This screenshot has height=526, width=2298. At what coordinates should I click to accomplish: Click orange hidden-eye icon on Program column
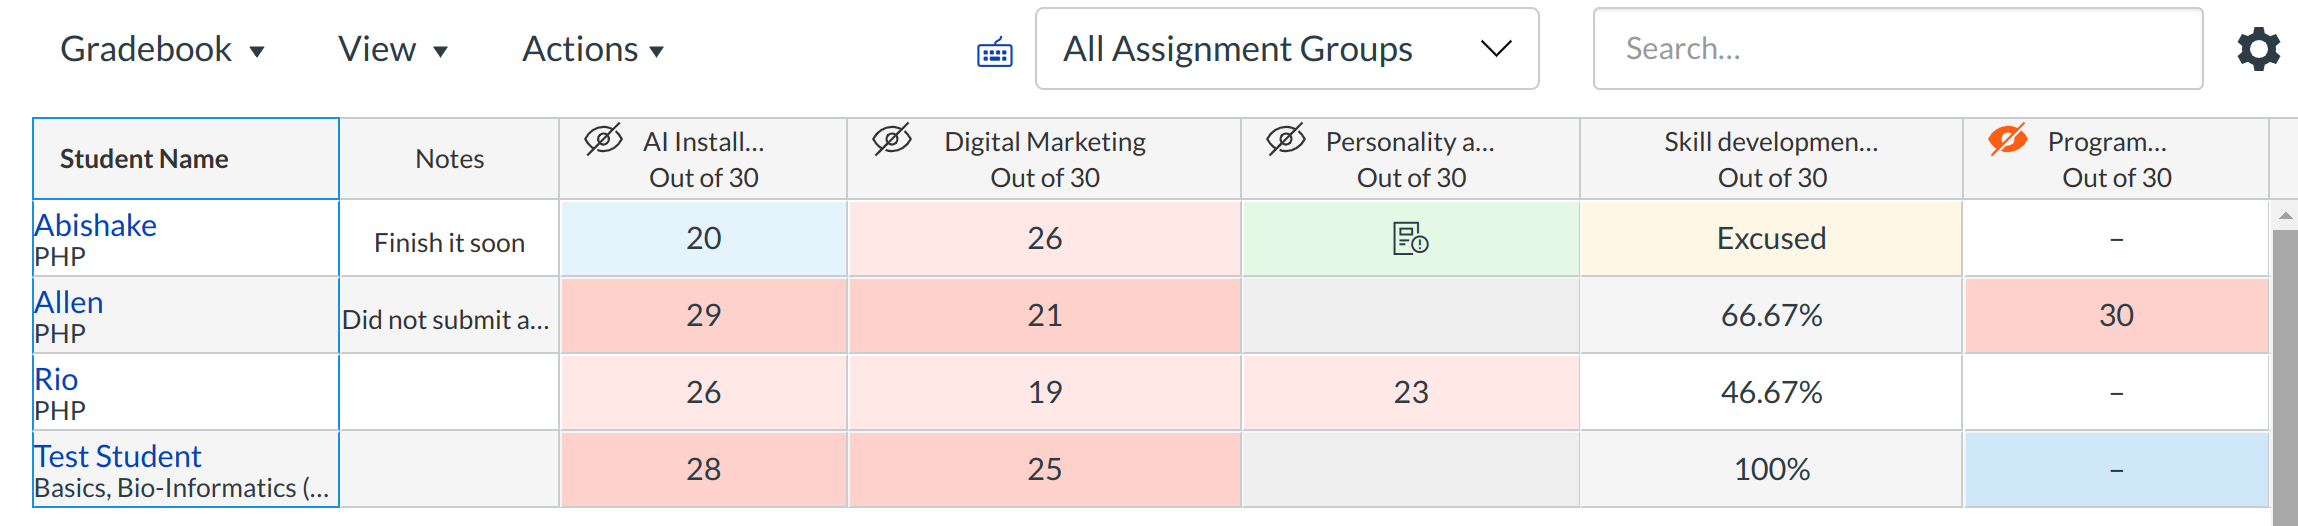pos(2007,140)
